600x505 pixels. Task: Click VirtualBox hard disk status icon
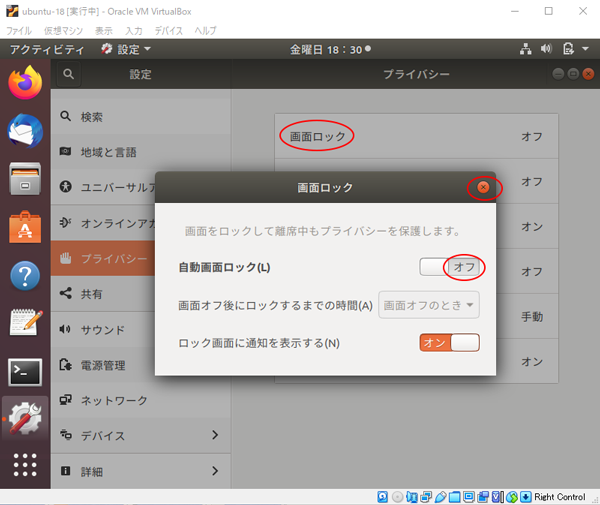click(383, 497)
